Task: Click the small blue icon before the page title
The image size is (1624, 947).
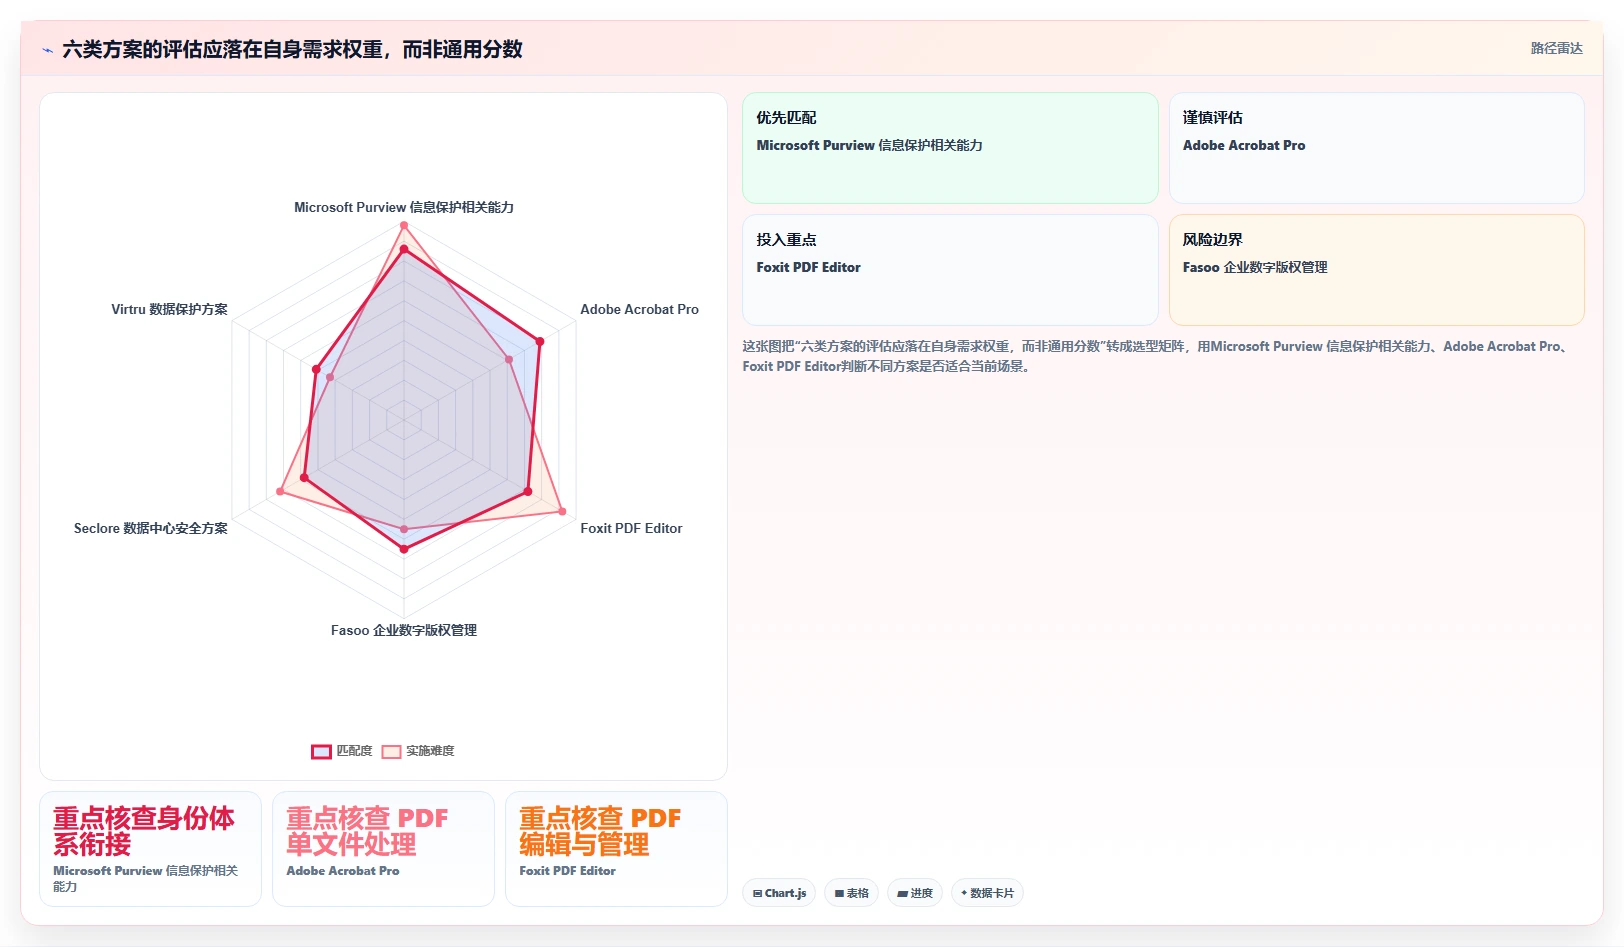Action: 47,50
